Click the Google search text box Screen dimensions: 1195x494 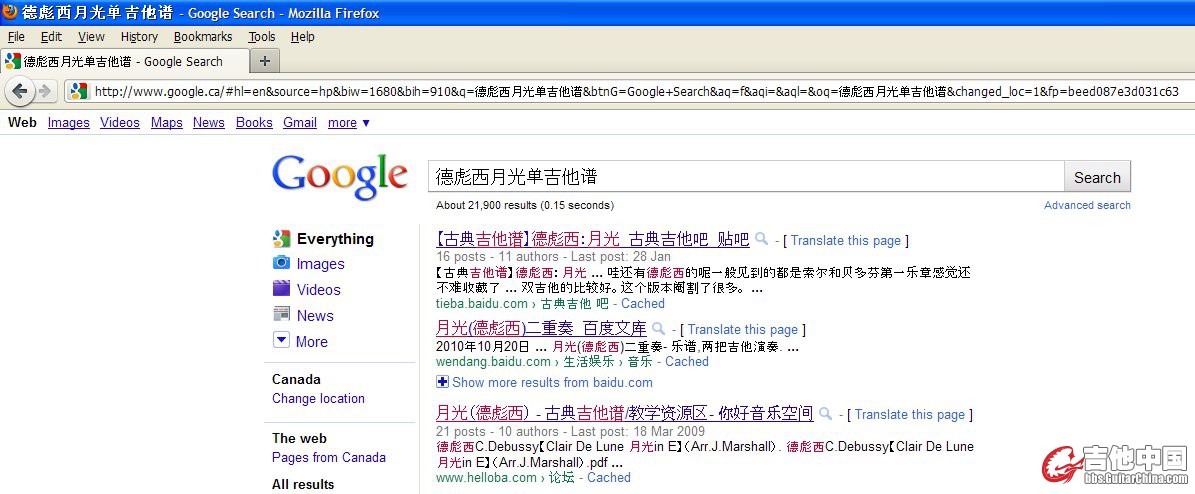click(x=746, y=177)
